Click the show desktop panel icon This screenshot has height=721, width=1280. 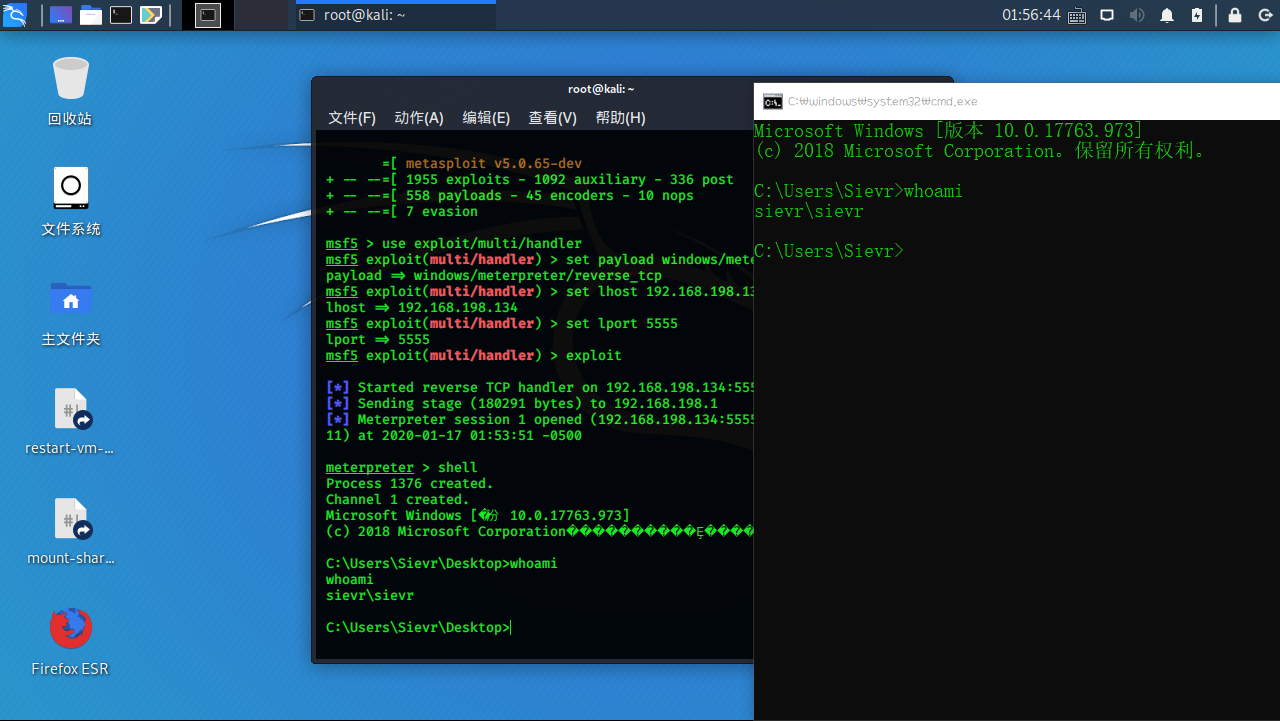61,15
